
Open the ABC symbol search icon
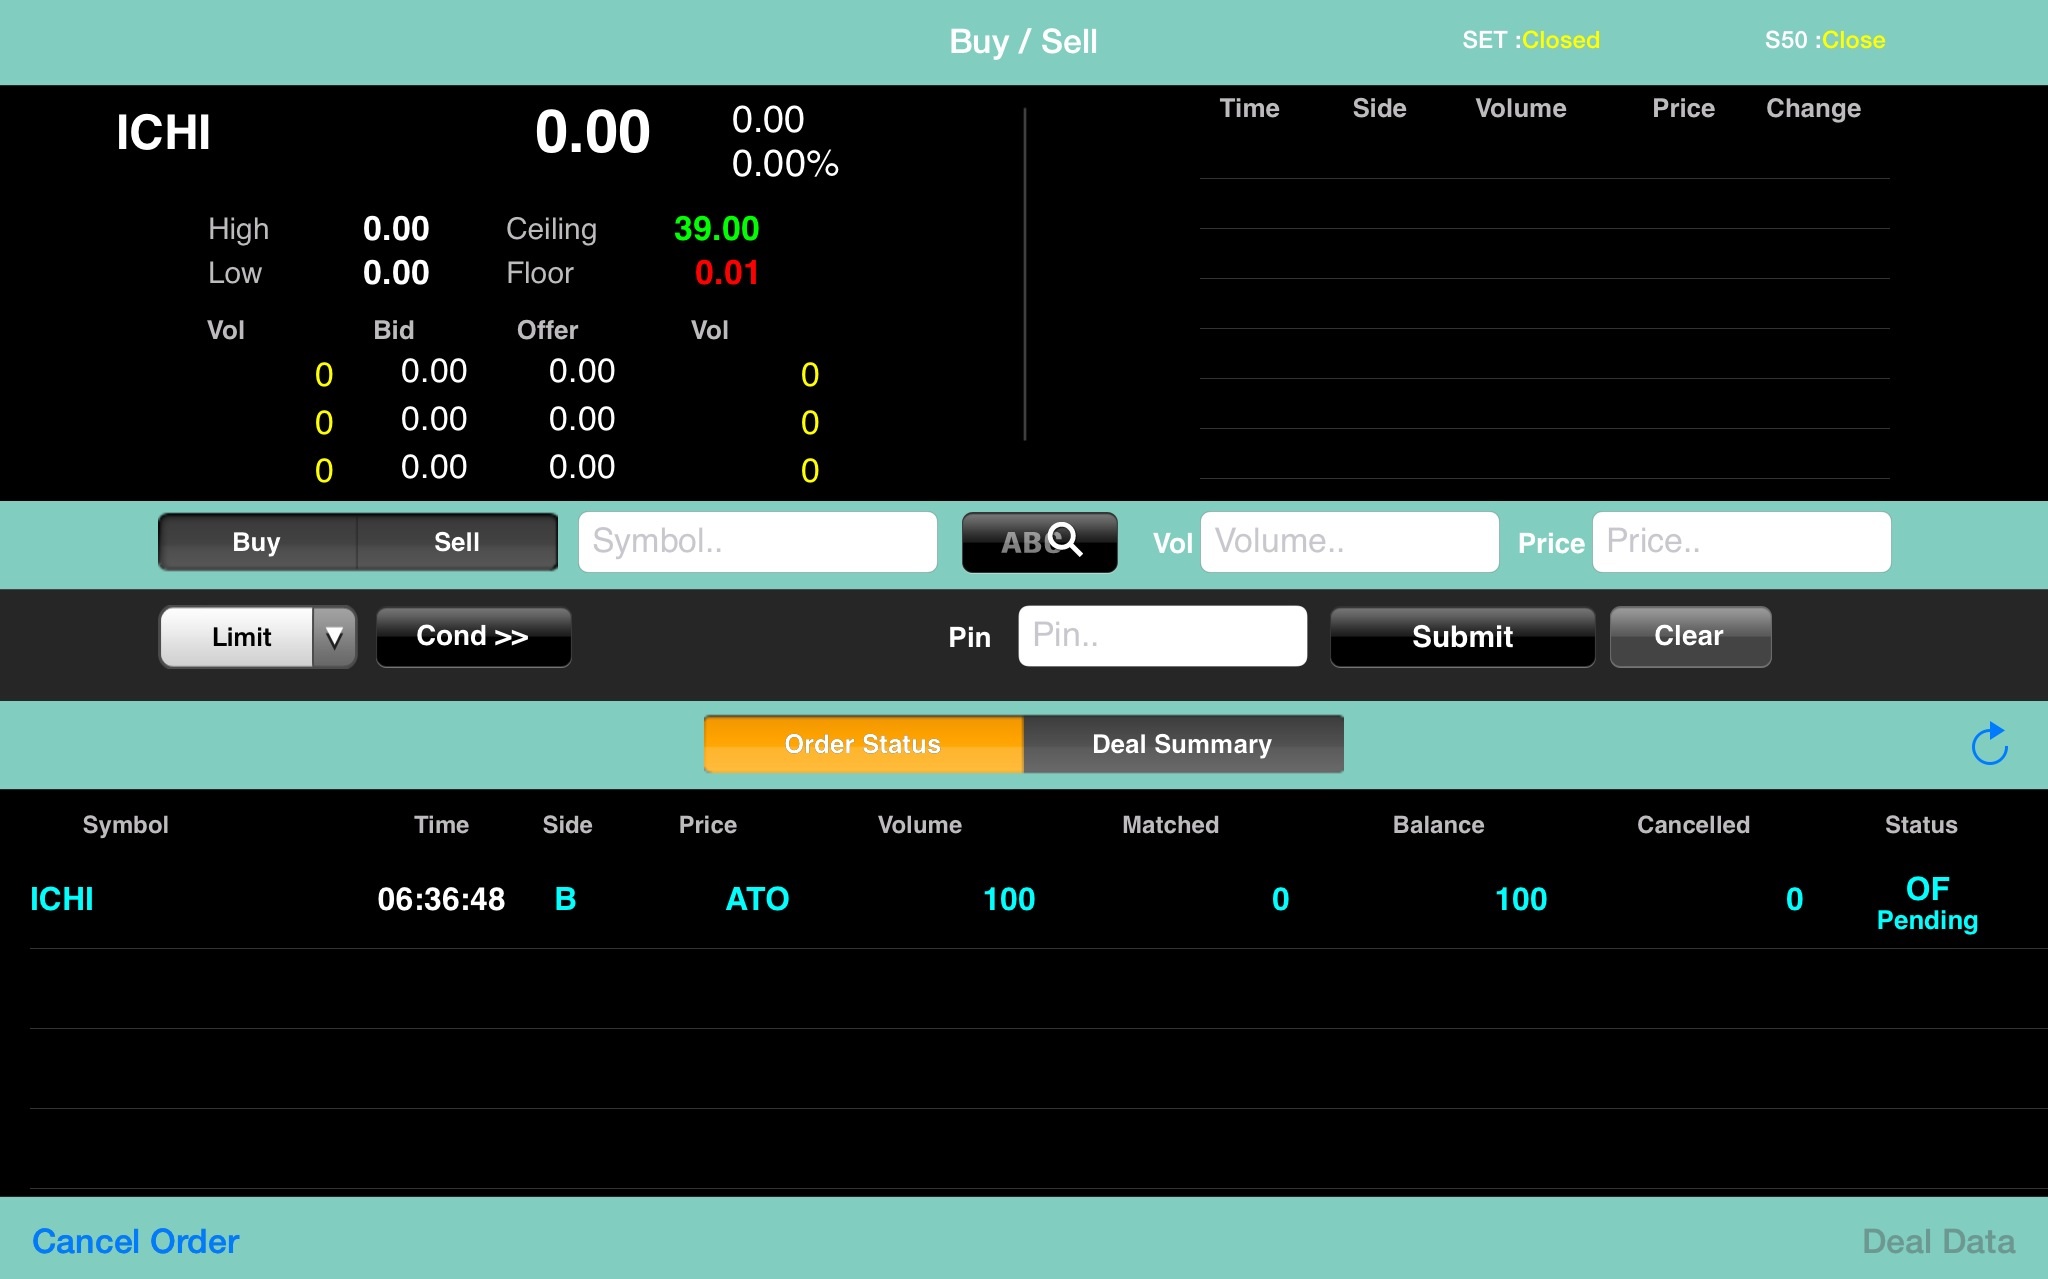click(x=1039, y=542)
